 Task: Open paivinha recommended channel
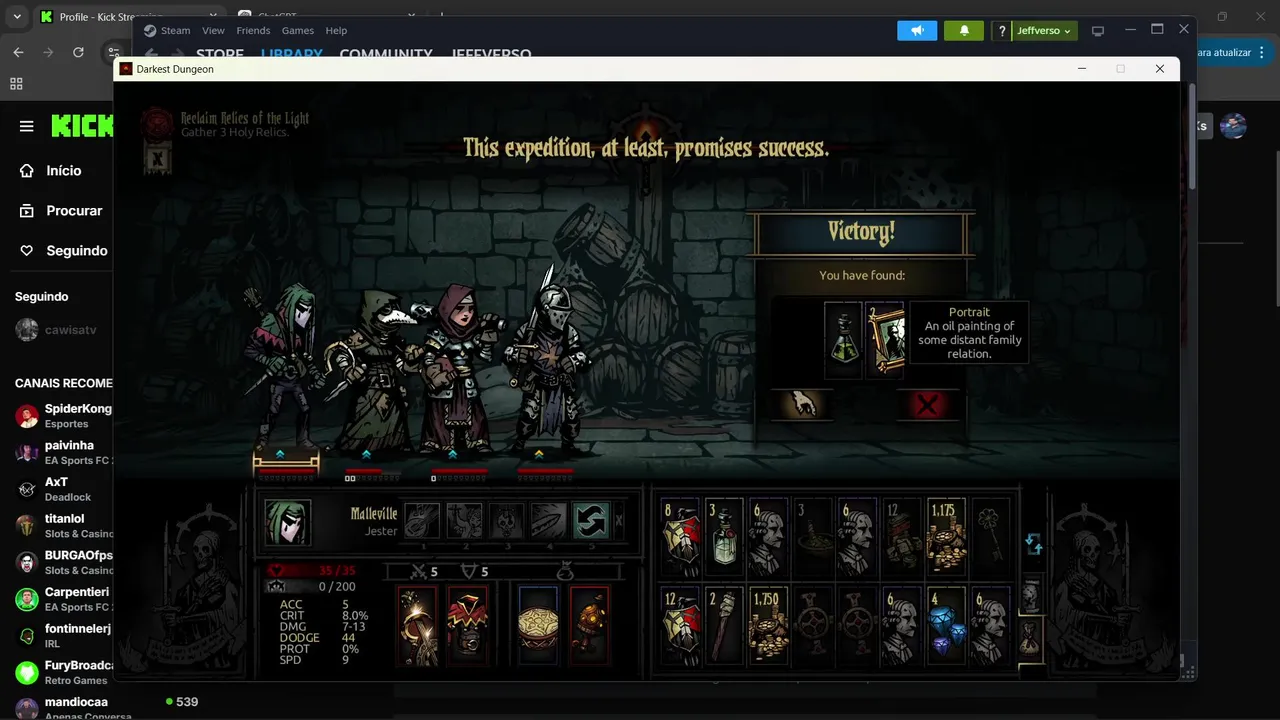(63, 452)
